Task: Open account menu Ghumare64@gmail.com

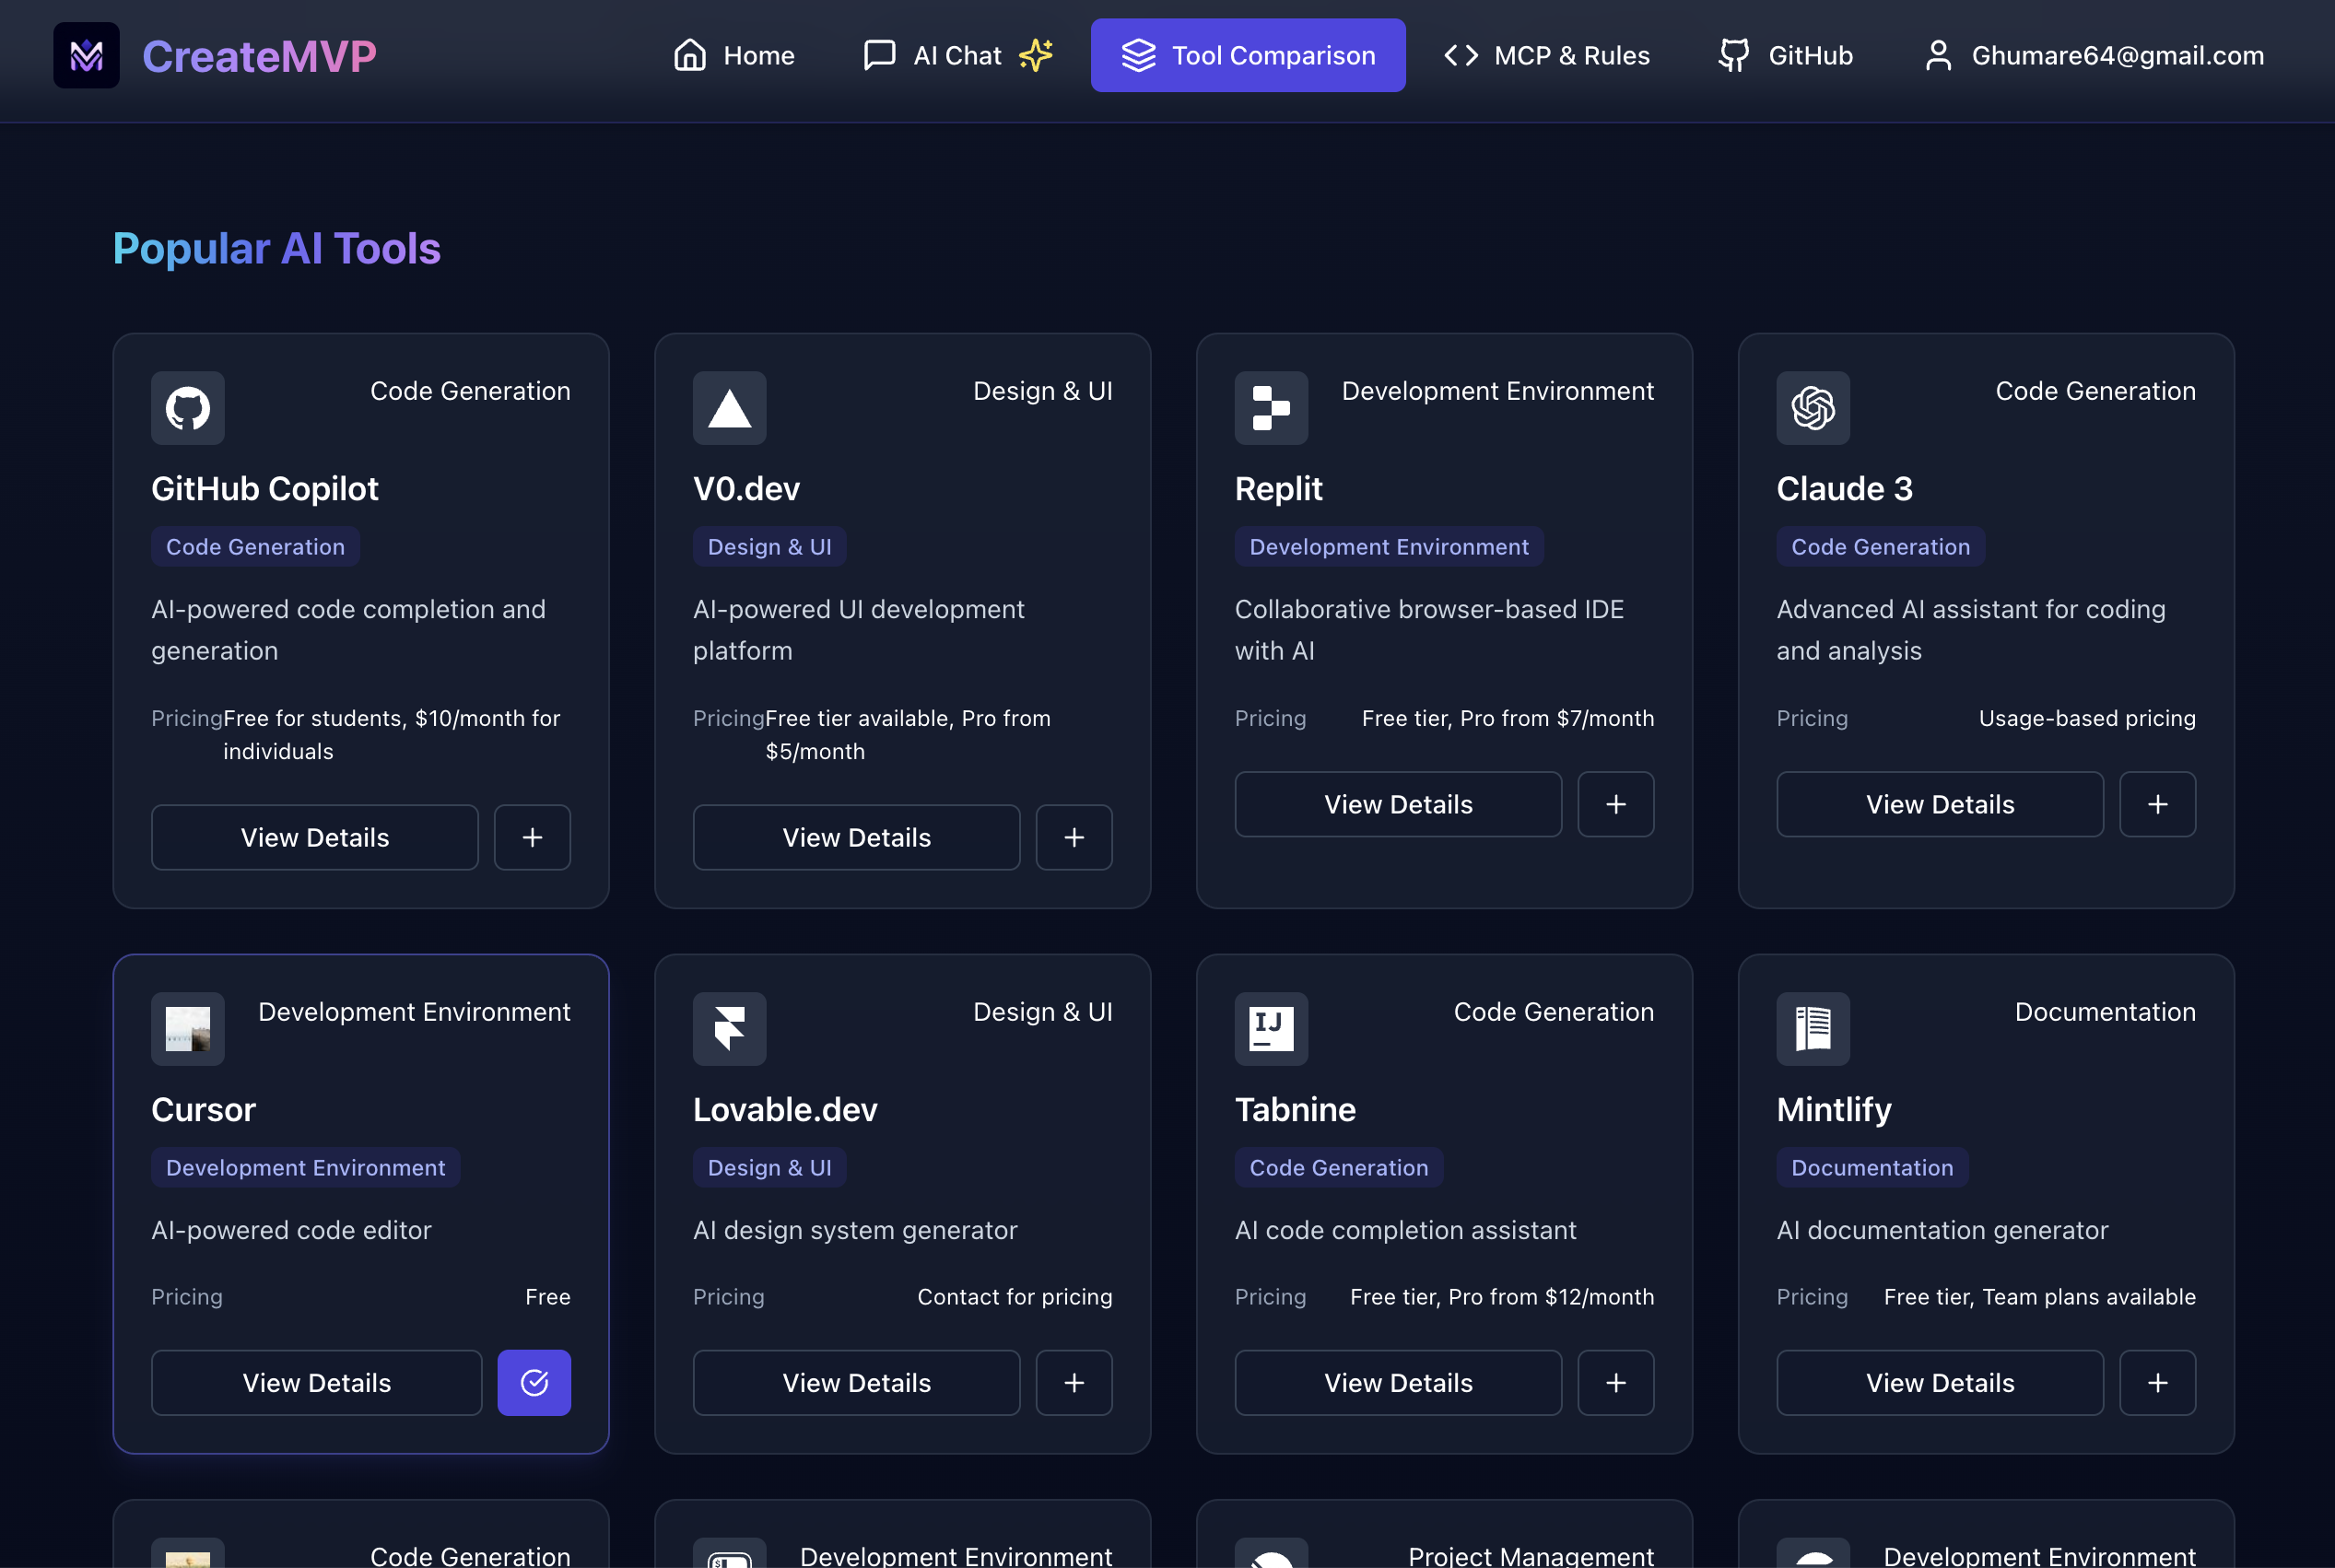Action: coord(2094,55)
